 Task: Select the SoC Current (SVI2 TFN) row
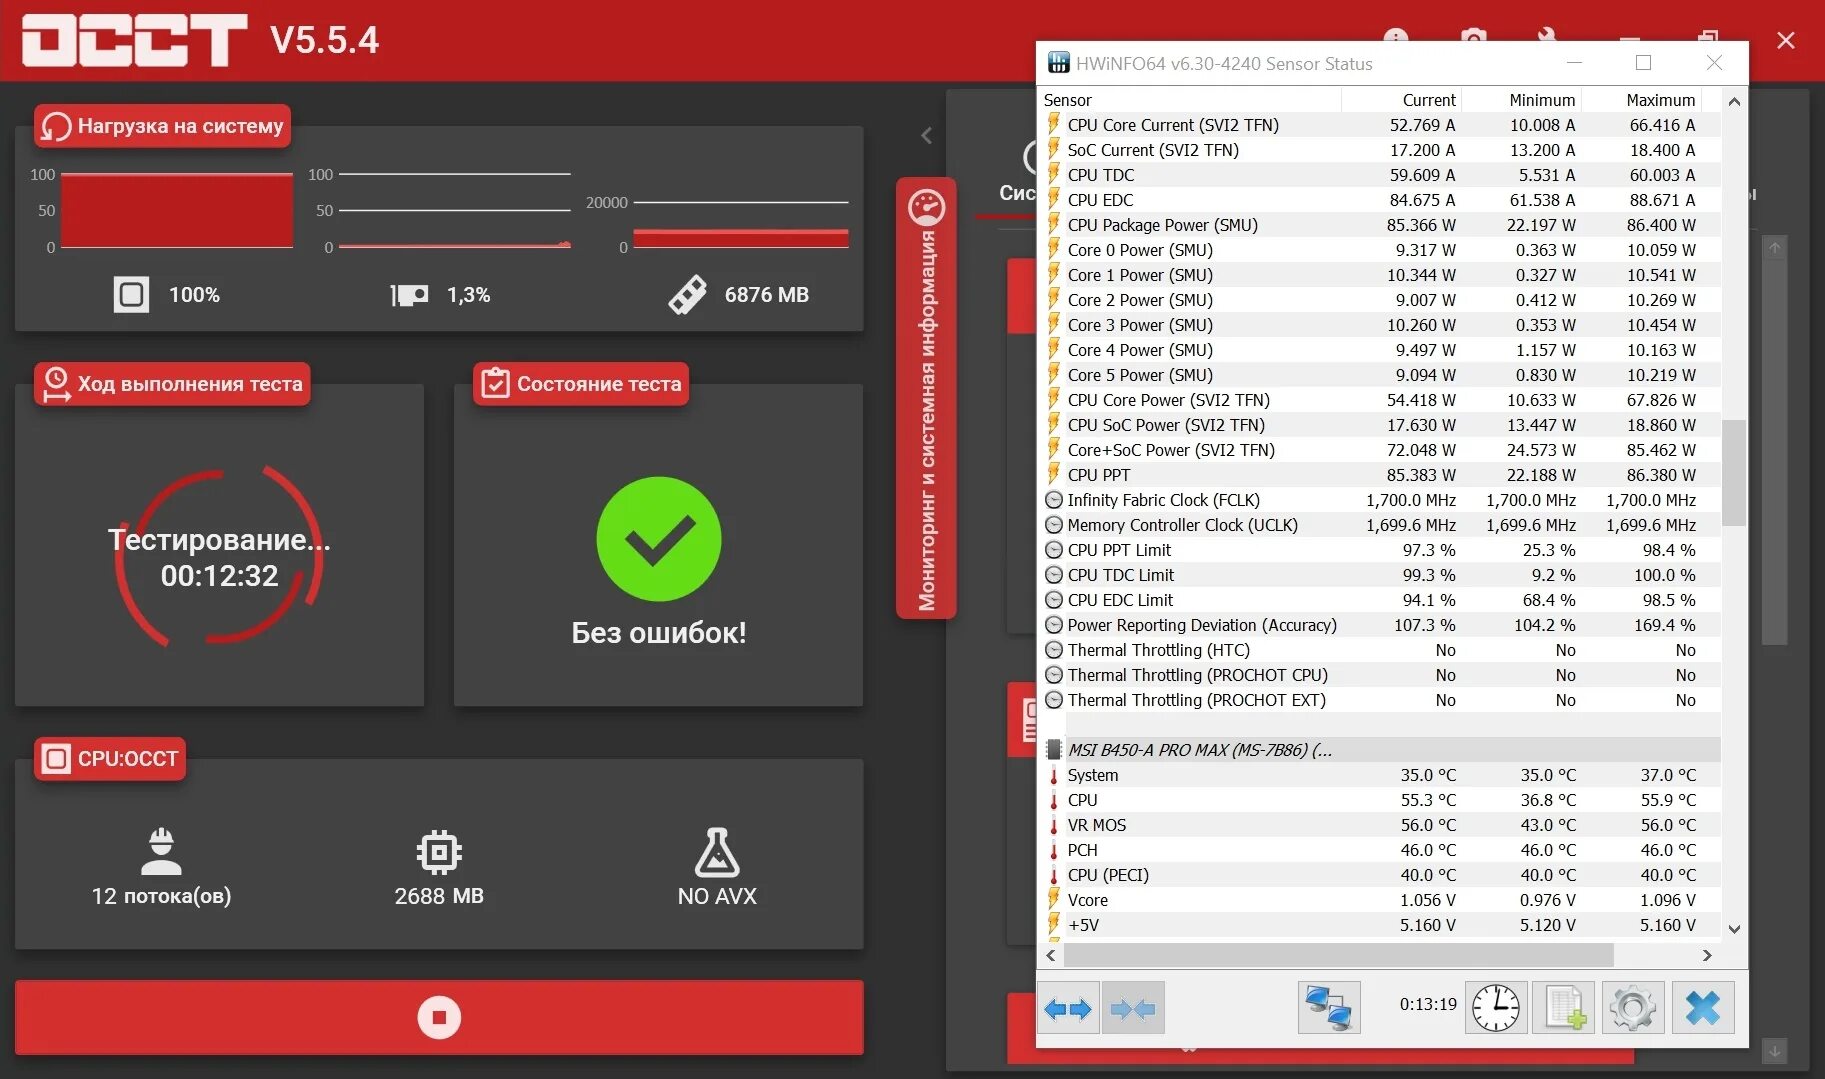pyautogui.click(x=1380, y=150)
